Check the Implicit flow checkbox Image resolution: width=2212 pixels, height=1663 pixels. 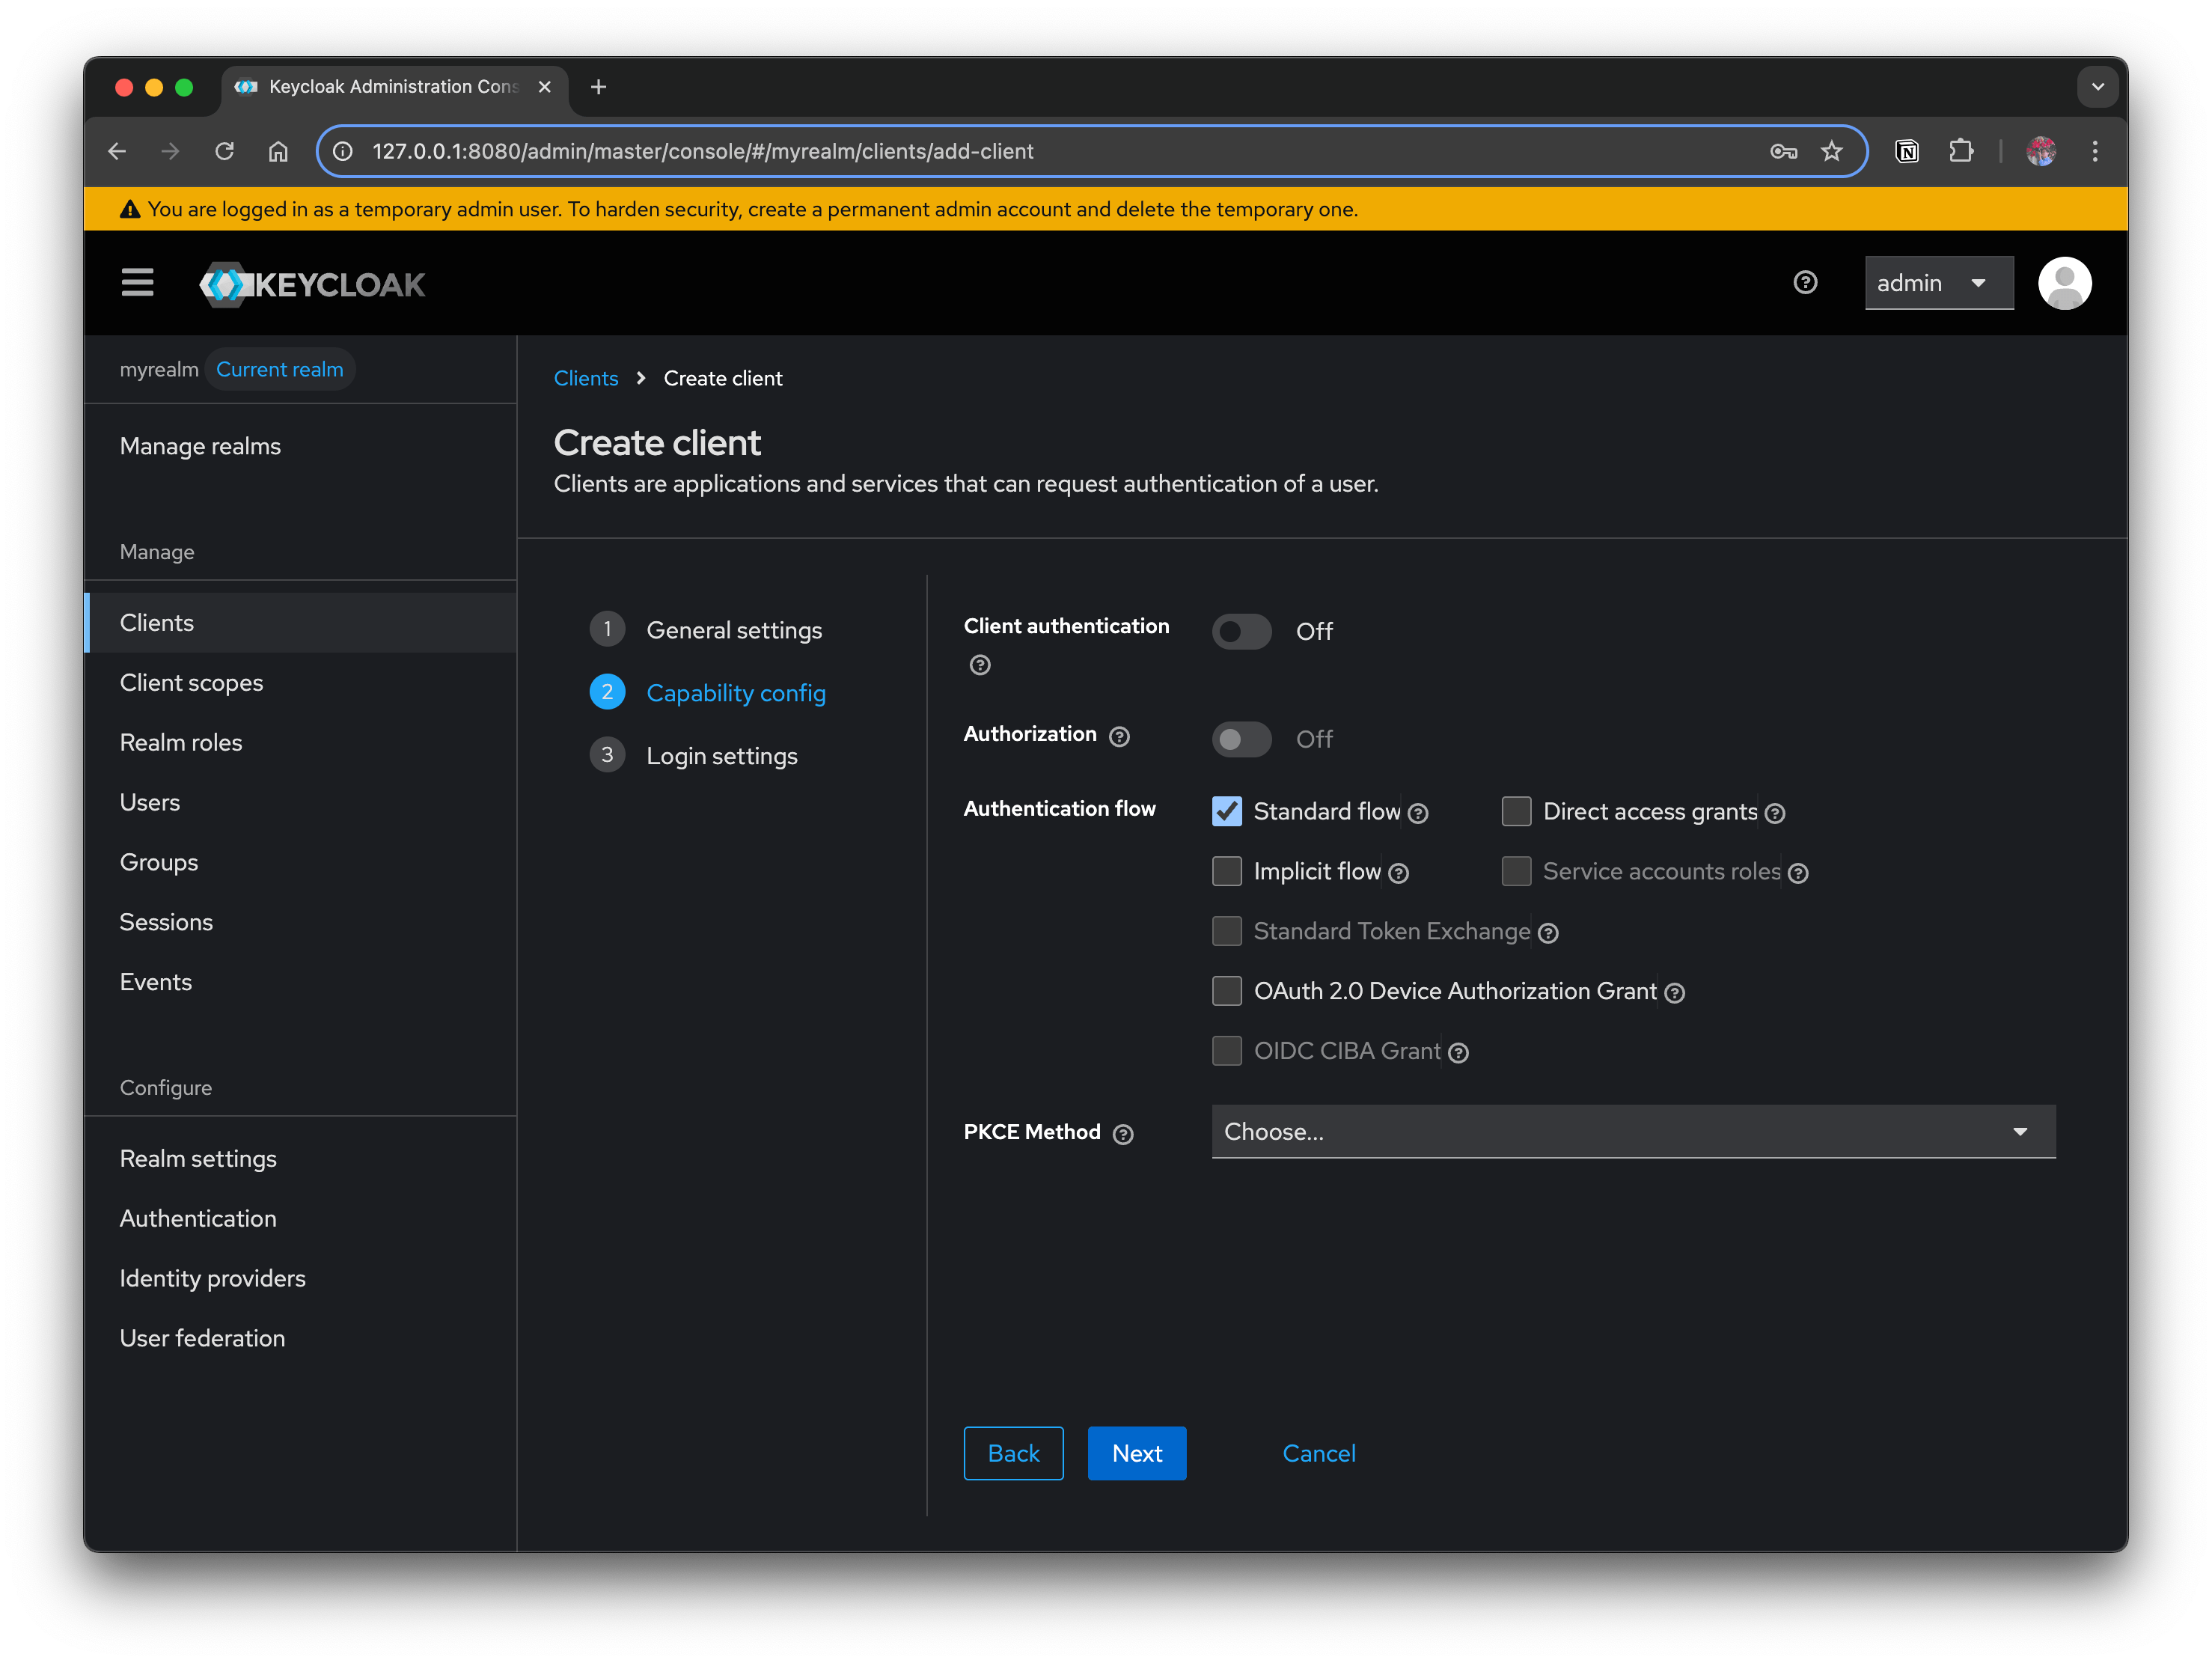click(1226, 871)
